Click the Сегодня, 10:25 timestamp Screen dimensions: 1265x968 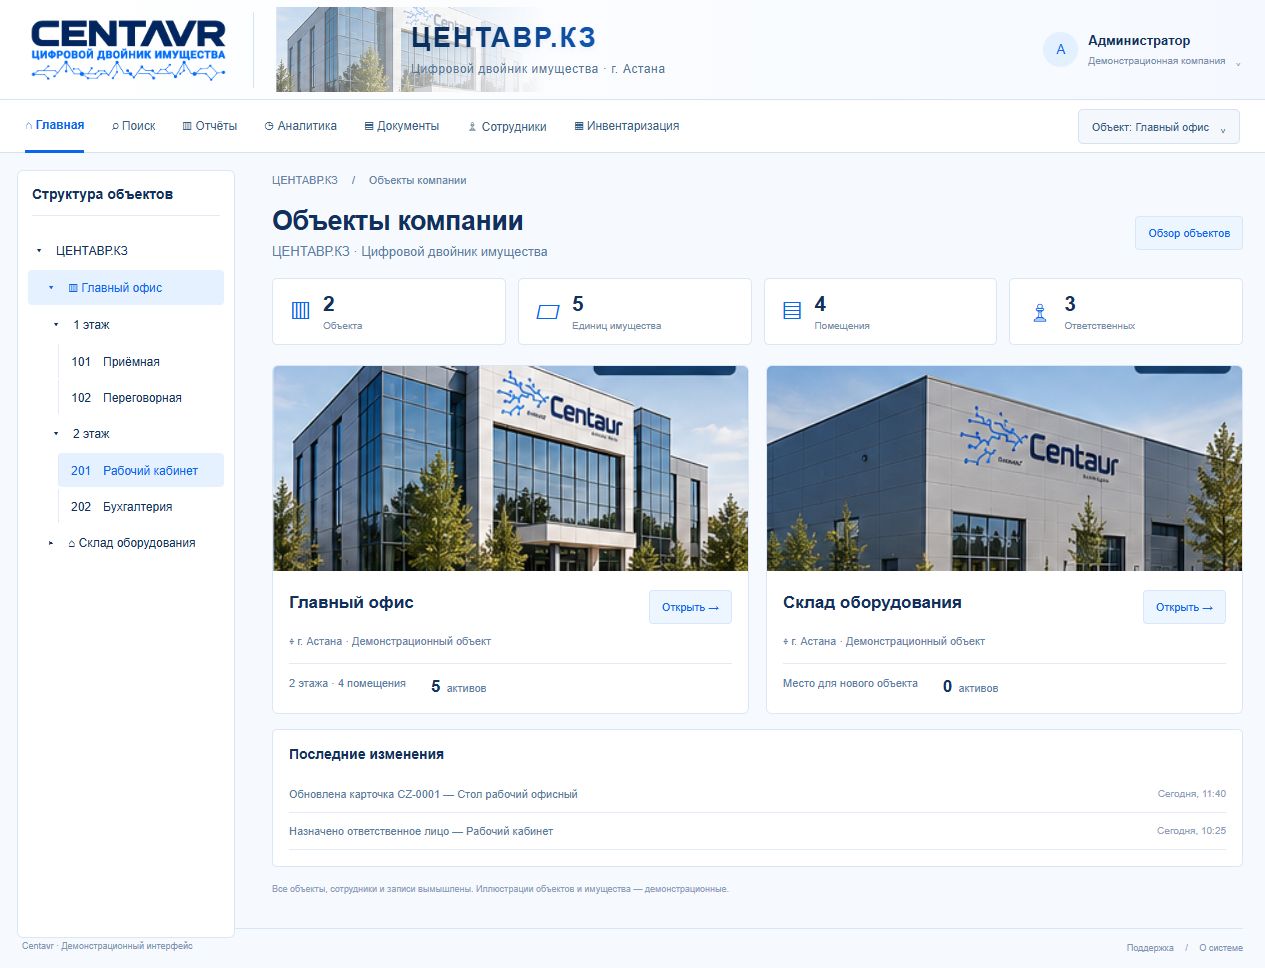pyautogui.click(x=1192, y=831)
